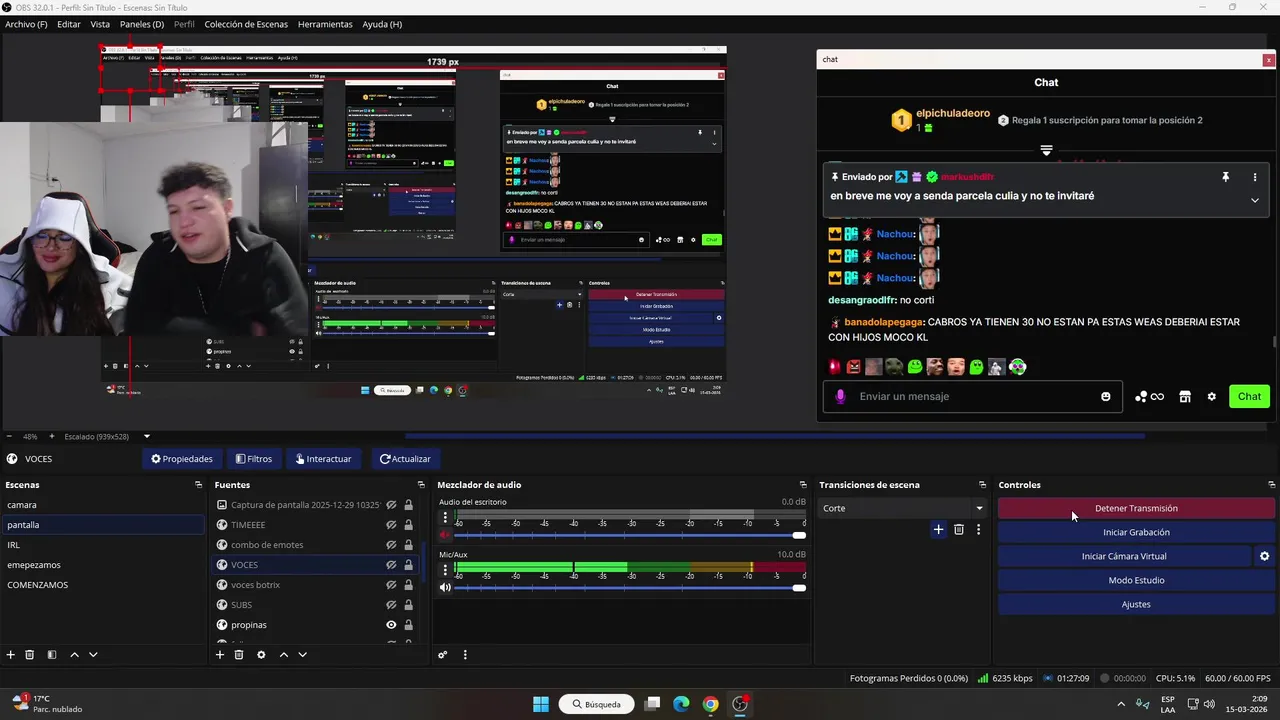Zoom out the preview with minus
Viewport: 1280px width, 720px height.
pos(9,436)
